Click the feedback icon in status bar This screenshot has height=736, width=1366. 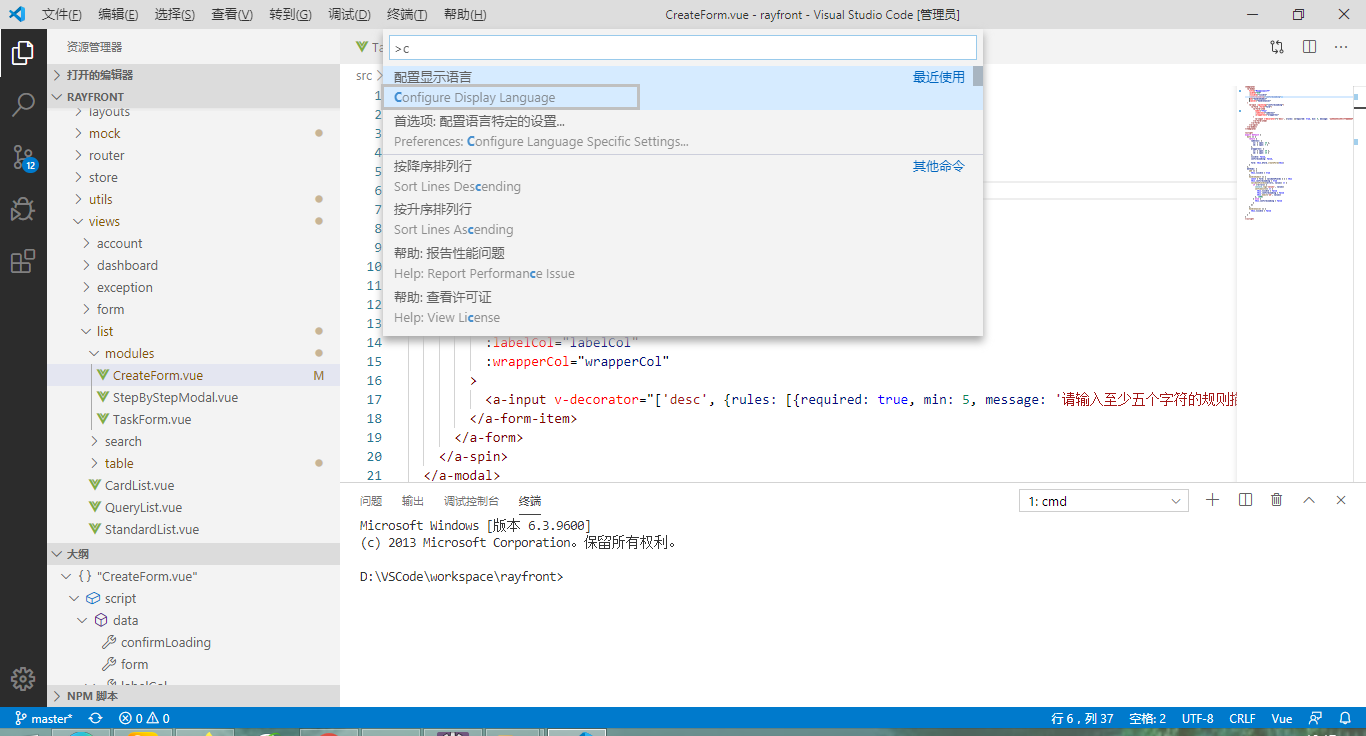click(x=1316, y=718)
